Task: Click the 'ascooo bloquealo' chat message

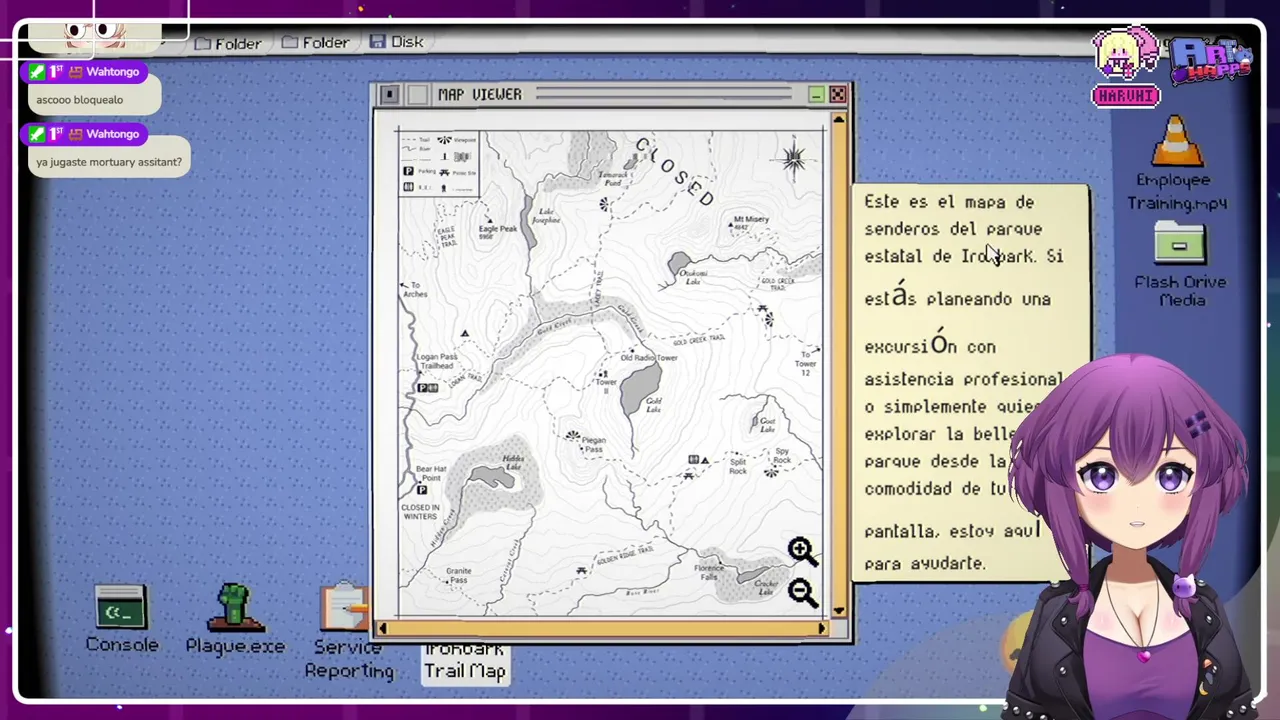Action: click(80, 100)
